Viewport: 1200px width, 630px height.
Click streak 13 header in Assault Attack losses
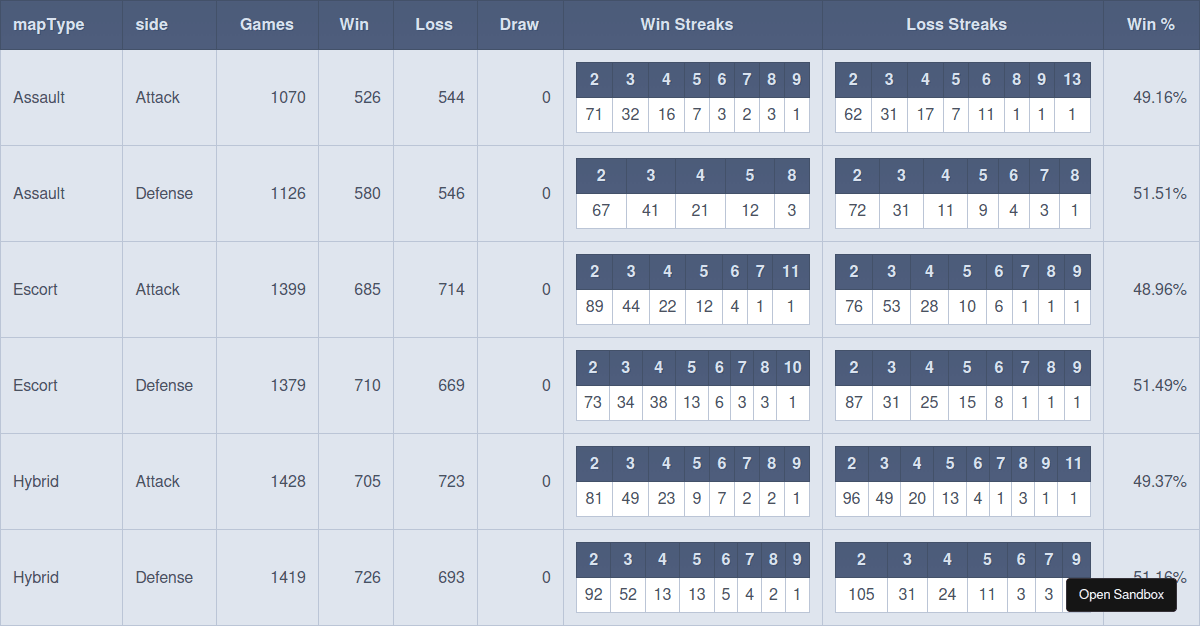coord(1072,80)
